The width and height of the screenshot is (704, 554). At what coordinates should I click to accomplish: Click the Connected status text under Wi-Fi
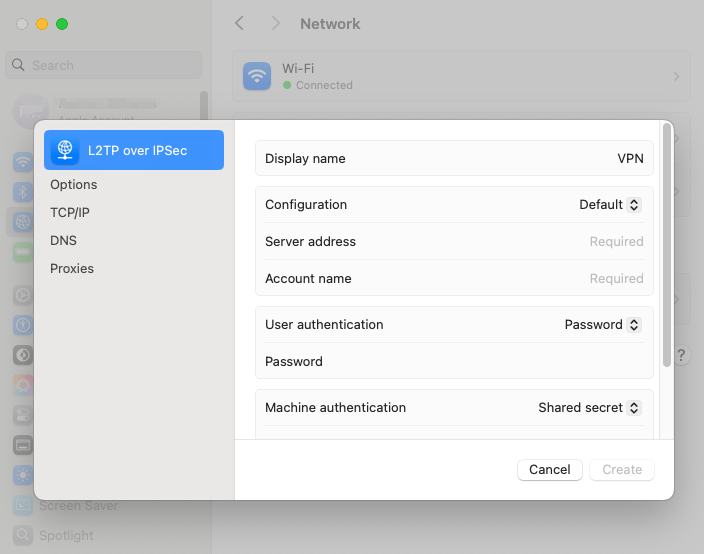click(324, 85)
